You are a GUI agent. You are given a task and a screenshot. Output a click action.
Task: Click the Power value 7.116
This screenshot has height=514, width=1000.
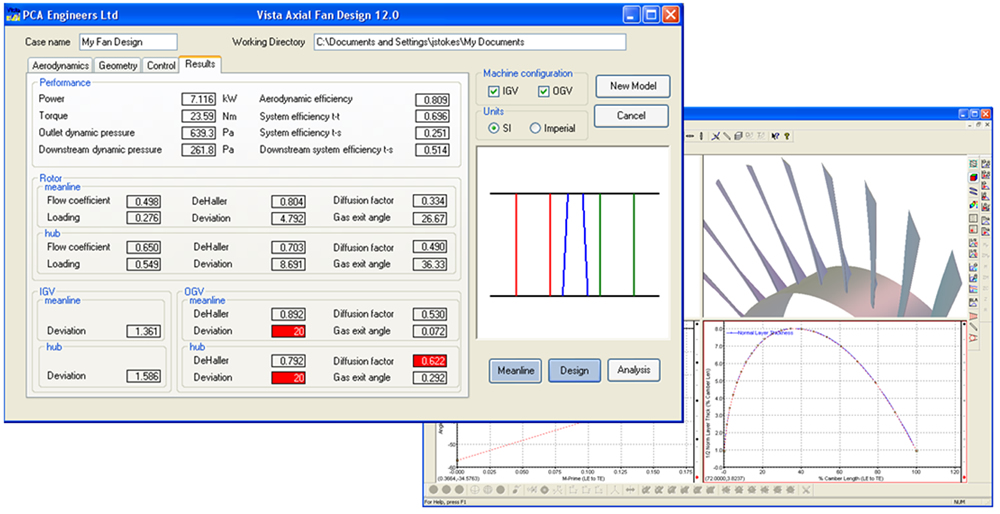(x=199, y=99)
